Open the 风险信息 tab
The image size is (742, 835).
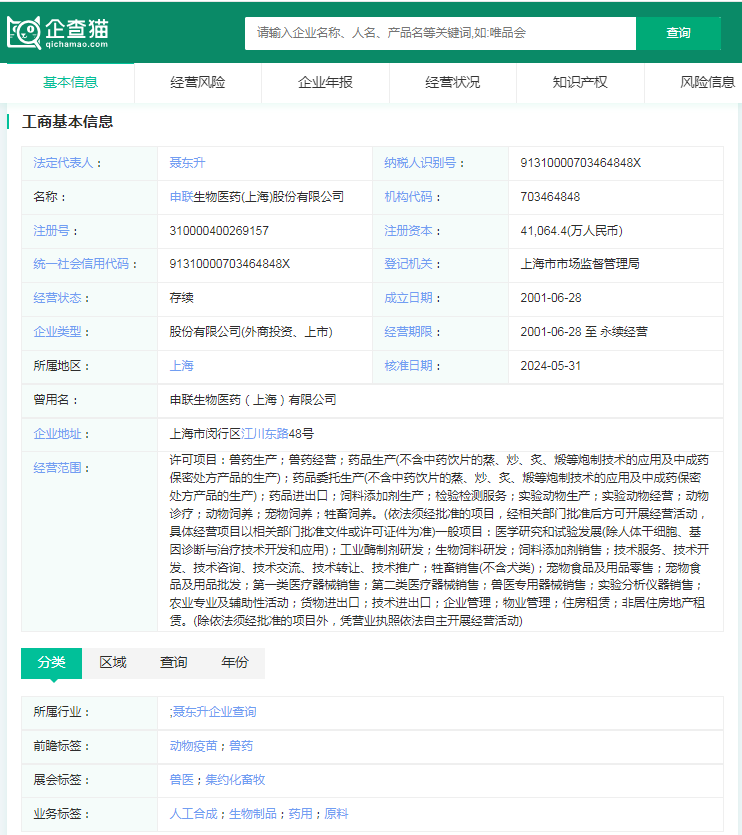click(x=707, y=83)
